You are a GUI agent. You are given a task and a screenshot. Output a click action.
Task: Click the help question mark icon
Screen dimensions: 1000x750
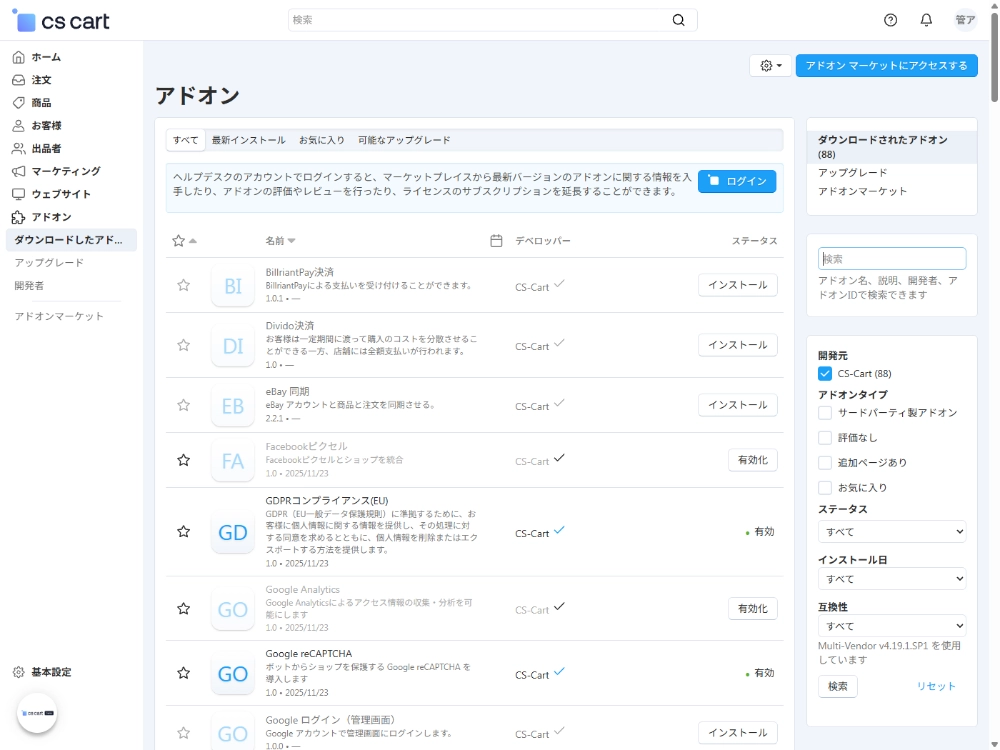pos(891,20)
